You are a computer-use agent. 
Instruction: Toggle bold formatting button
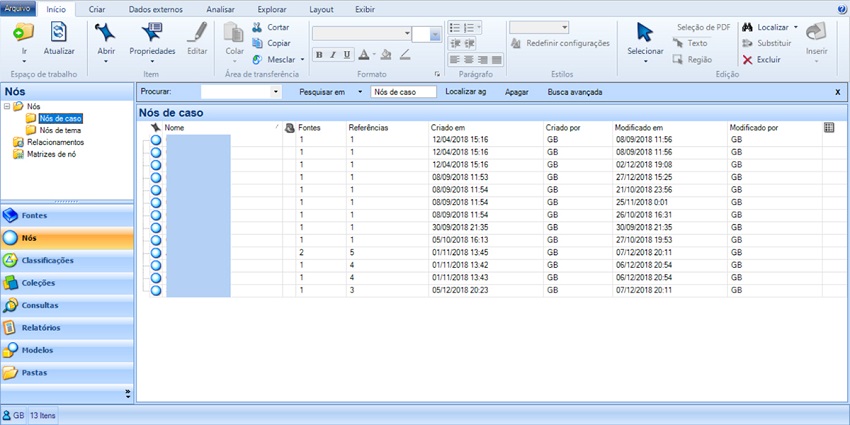click(319, 55)
